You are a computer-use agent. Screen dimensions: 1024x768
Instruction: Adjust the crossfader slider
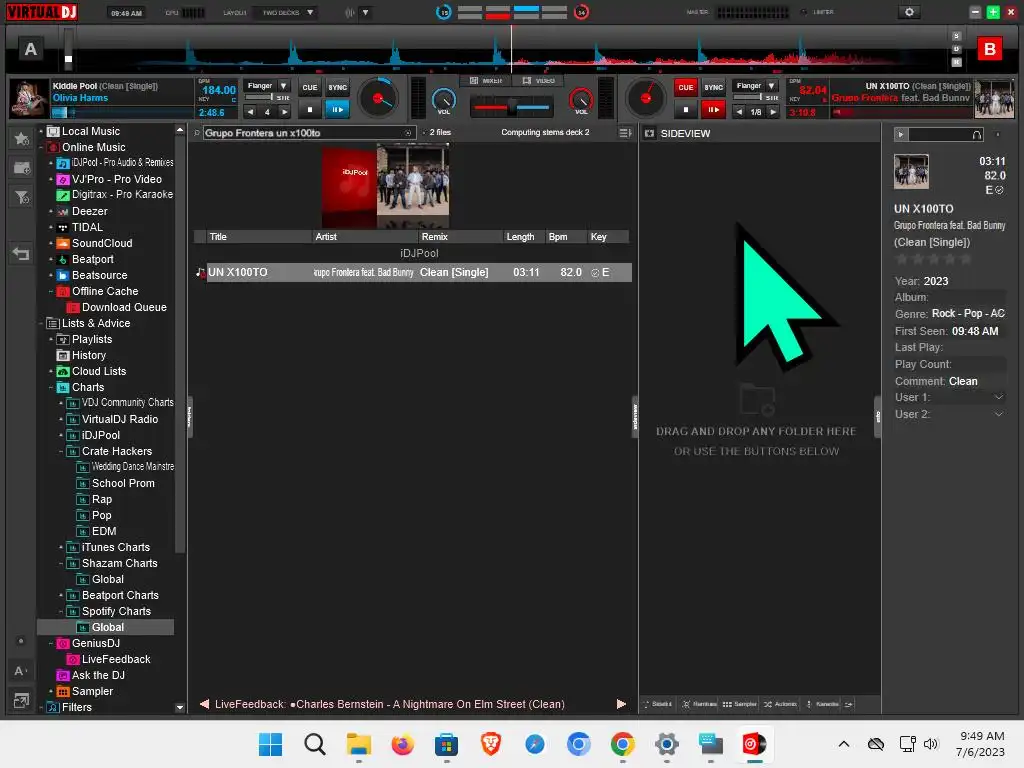coord(512,107)
